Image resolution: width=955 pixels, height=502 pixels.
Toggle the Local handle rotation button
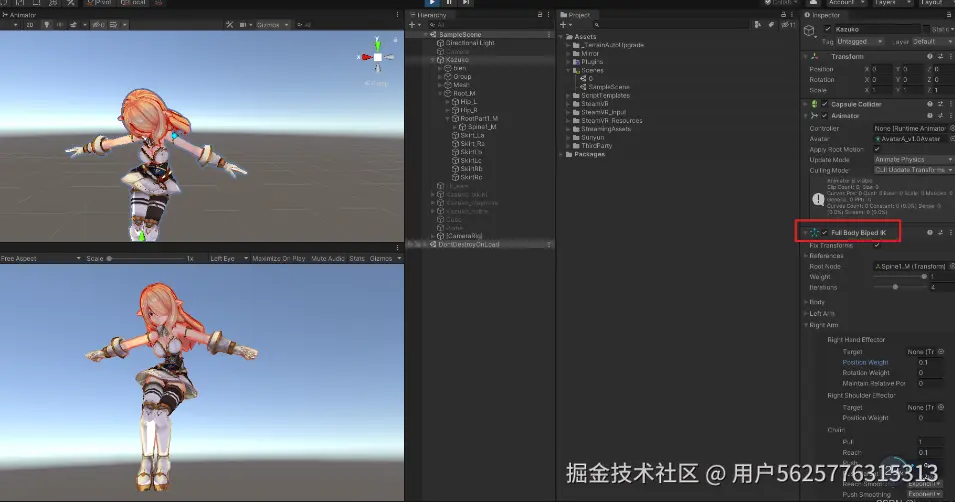click(134, 2)
